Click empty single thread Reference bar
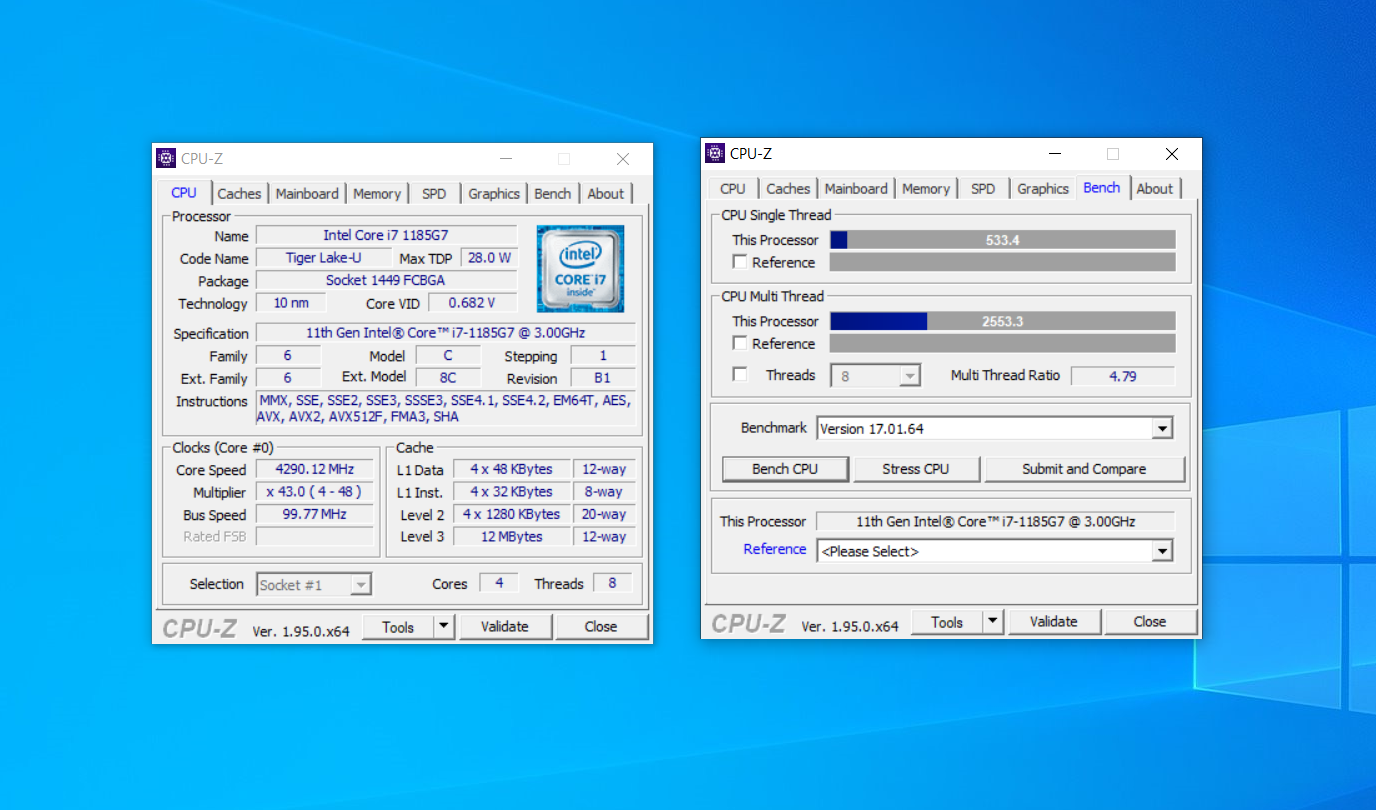The image size is (1376, 810). coord(1003,262)
